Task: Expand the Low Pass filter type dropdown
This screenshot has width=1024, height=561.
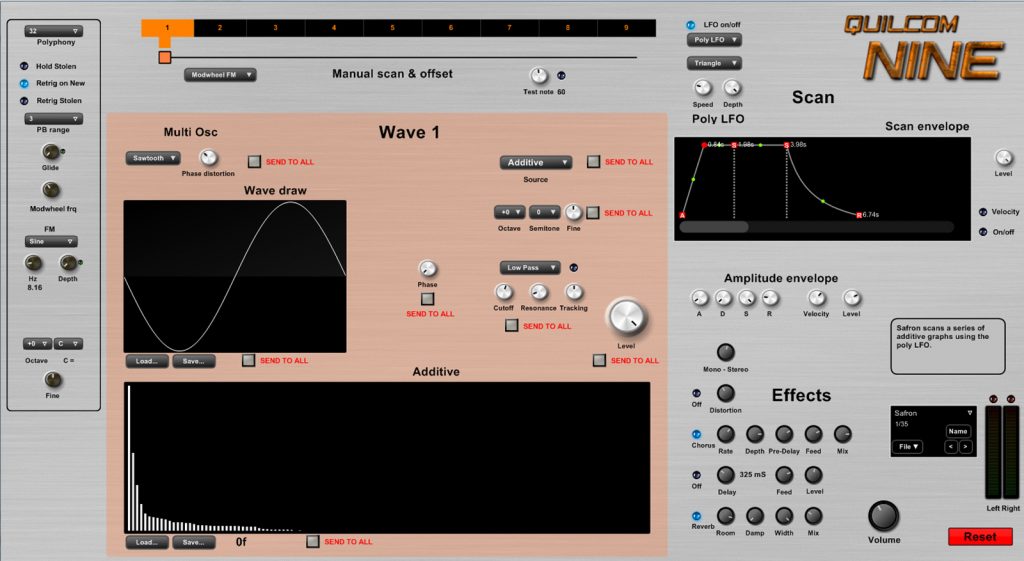Action: pos(530,267)
